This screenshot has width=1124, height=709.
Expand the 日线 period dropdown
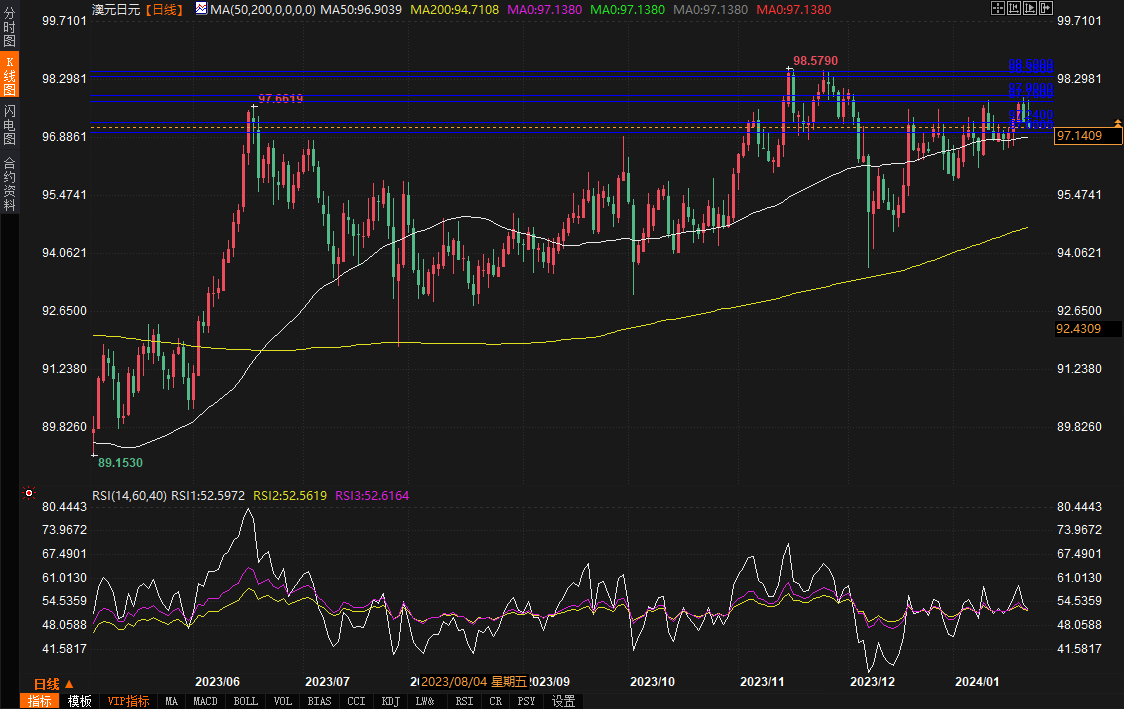click(x=54, y=684)
